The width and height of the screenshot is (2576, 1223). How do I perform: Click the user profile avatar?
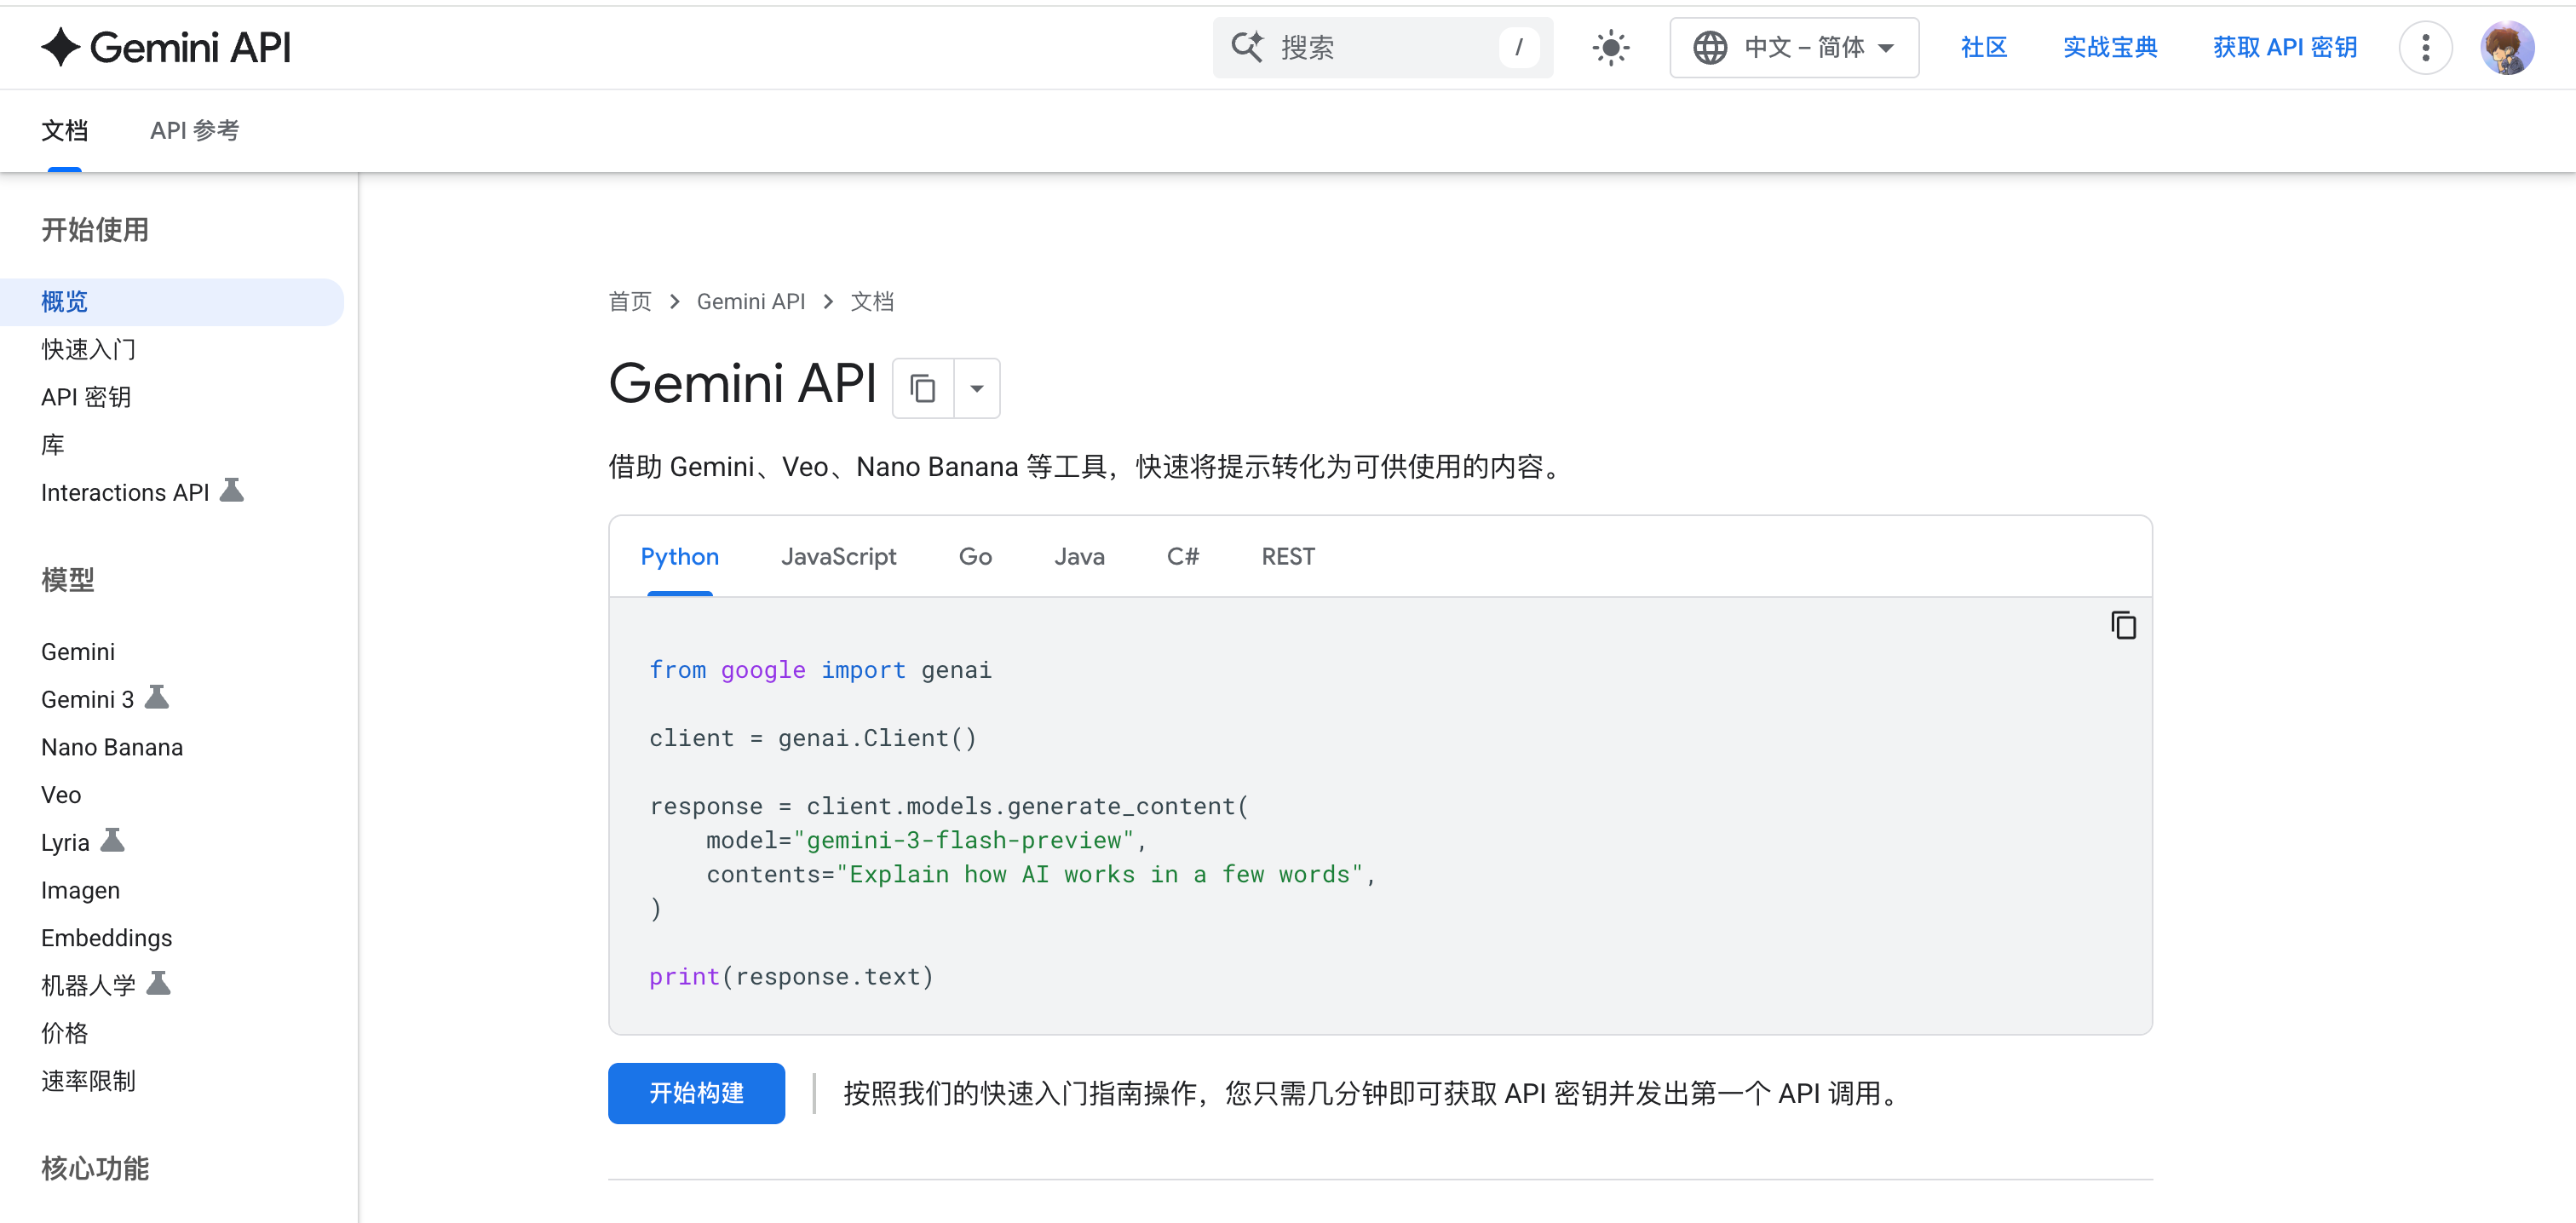coord(2506,47)
